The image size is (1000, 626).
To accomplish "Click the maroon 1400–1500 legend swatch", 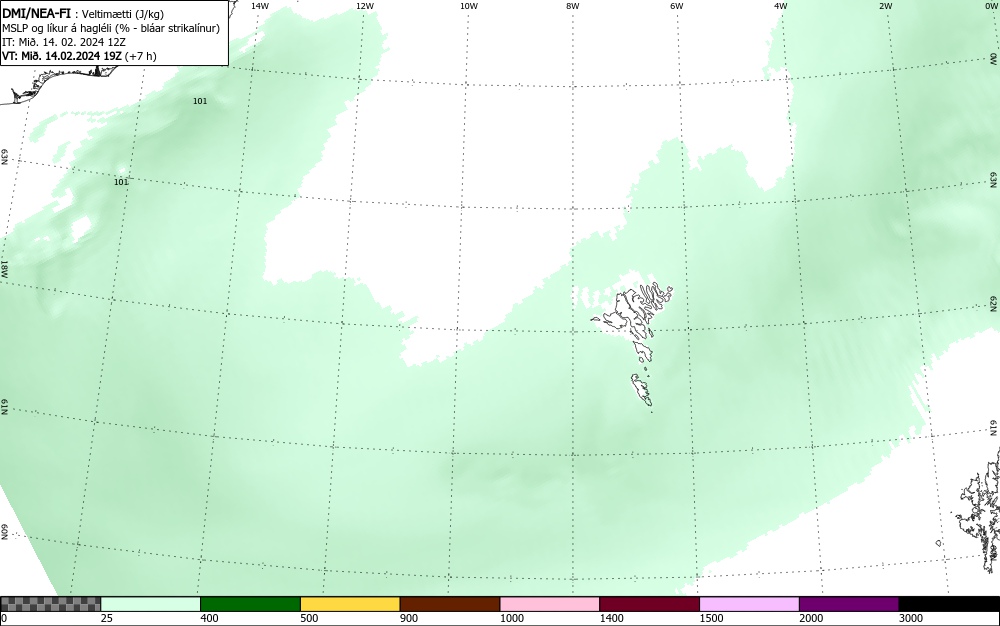I will tap(649, 604).
